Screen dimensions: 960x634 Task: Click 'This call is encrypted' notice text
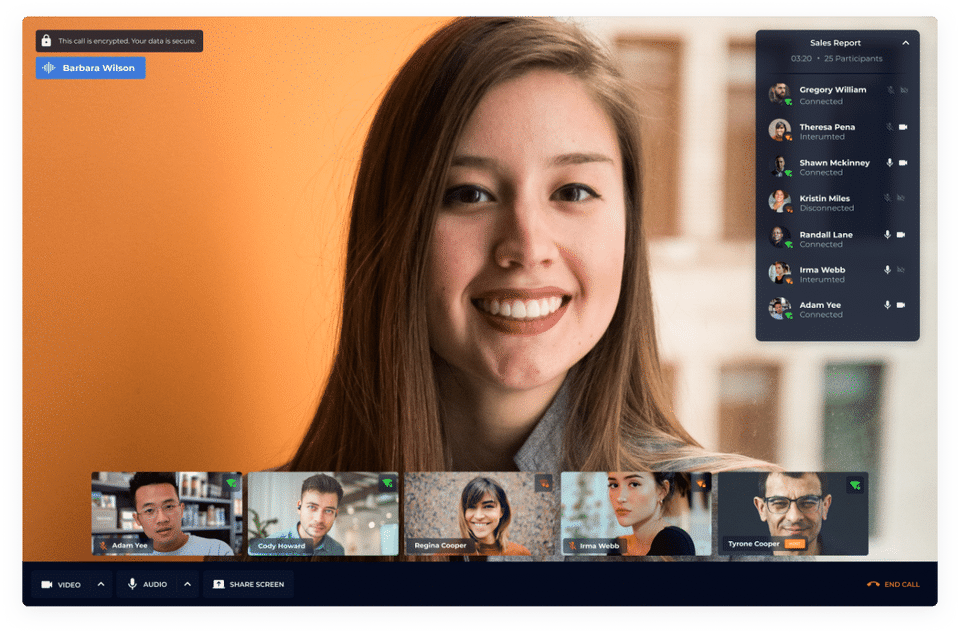click(127, 41)
